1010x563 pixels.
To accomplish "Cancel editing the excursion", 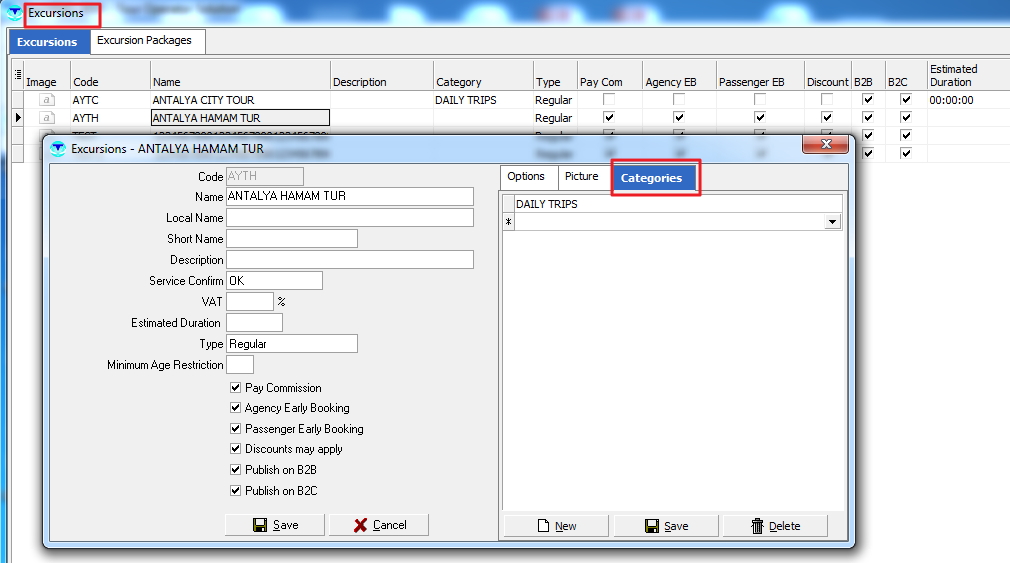I will [379, 525].
